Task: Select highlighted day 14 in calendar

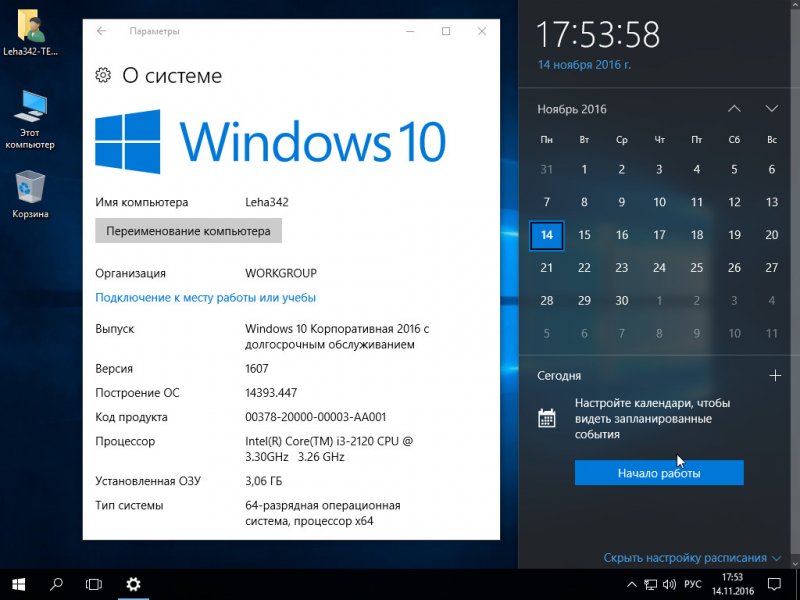Action: [546, 235]
